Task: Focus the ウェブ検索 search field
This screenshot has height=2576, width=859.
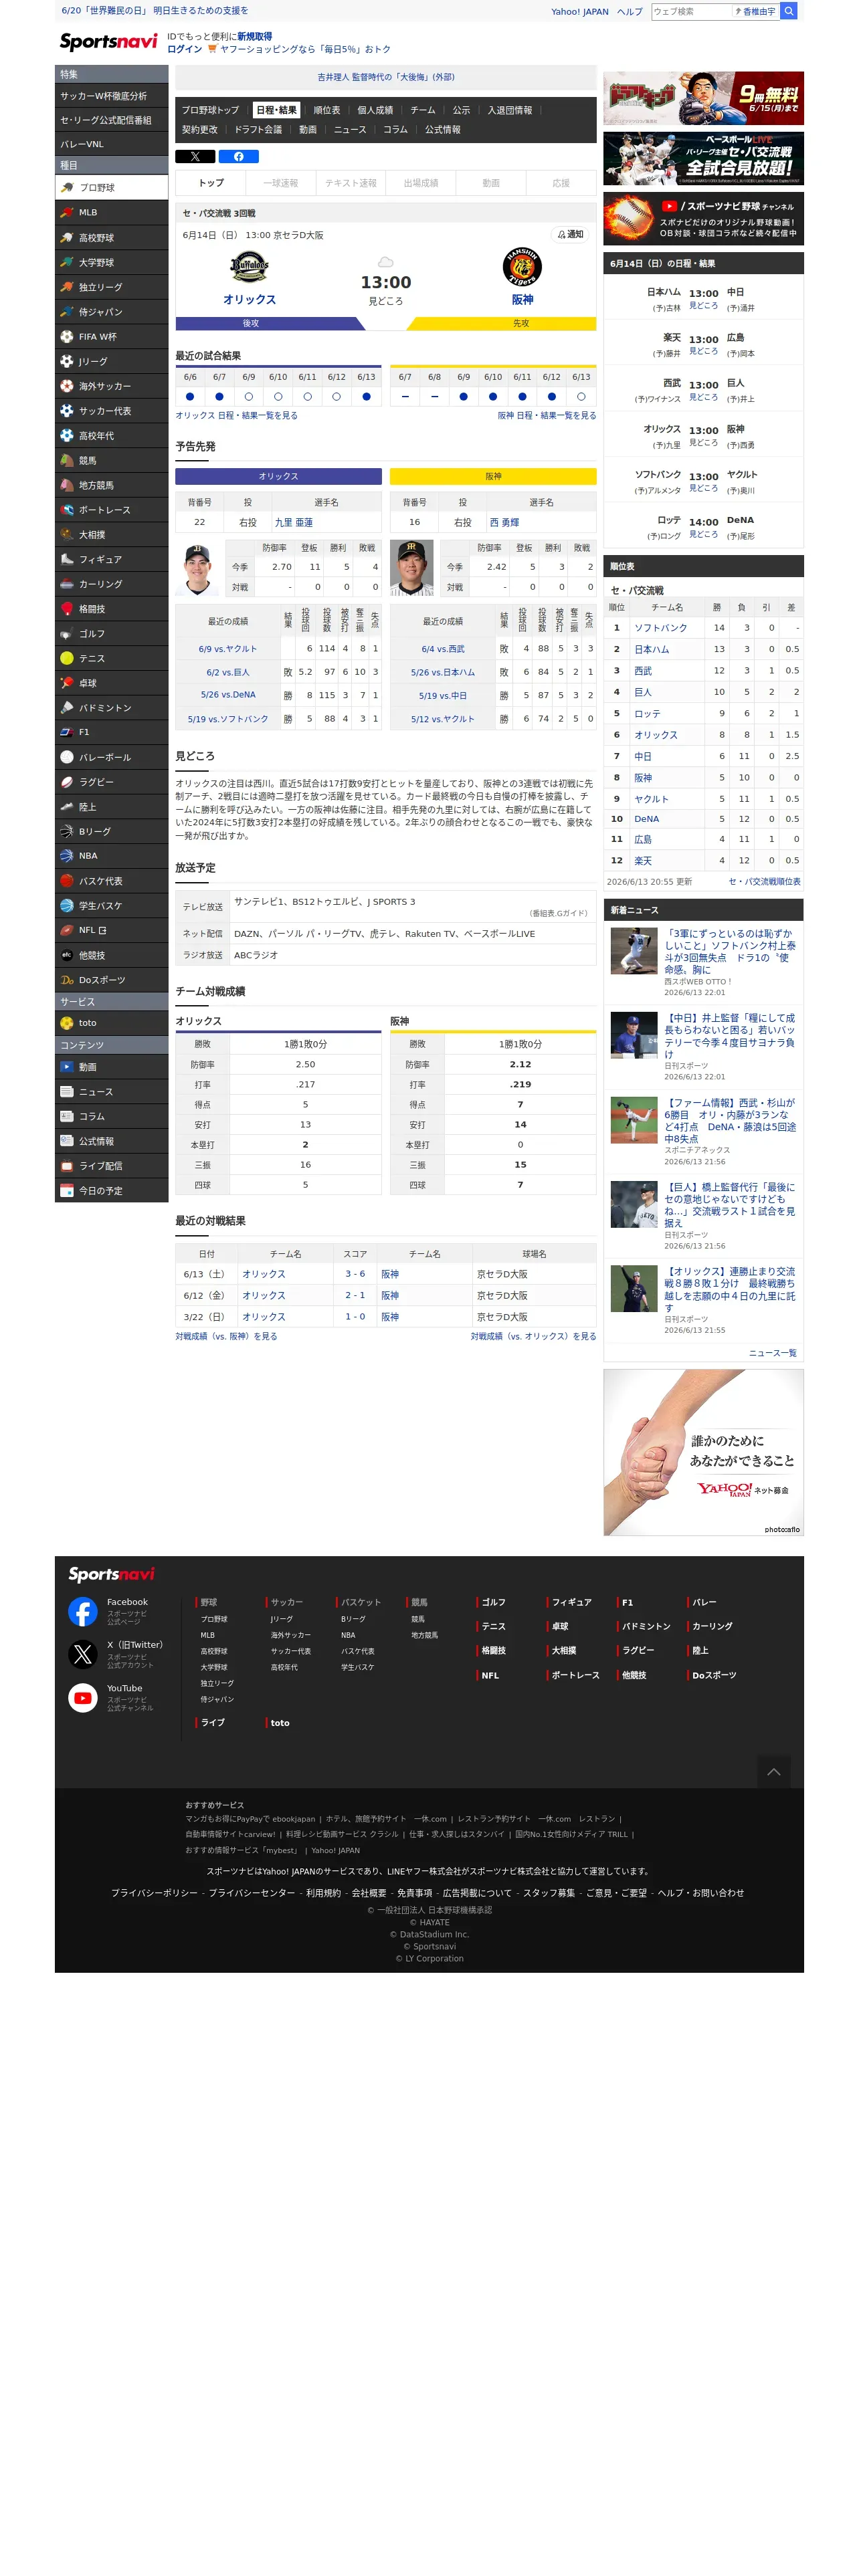Action: pyautogui.click(x=691, y=12)
